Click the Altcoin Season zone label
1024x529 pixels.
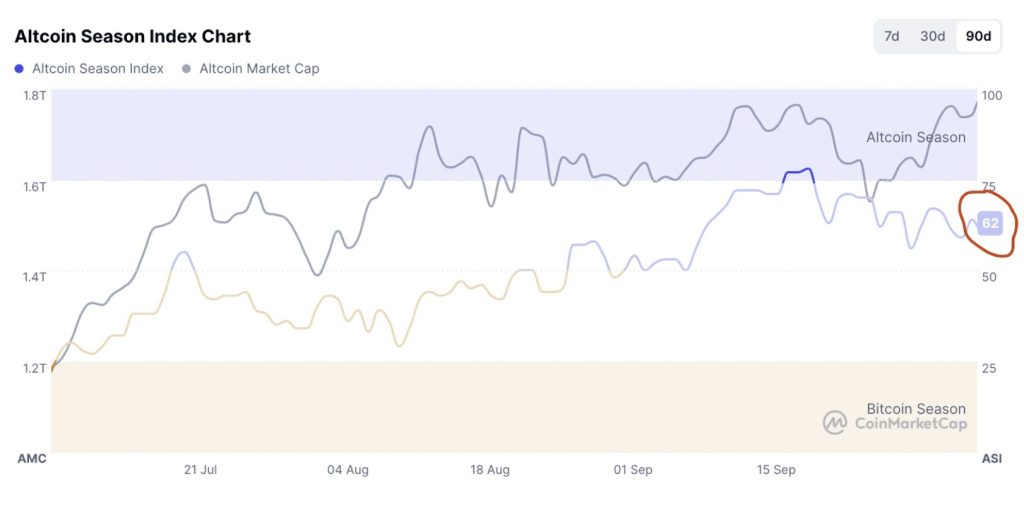(x=915, y=137)
